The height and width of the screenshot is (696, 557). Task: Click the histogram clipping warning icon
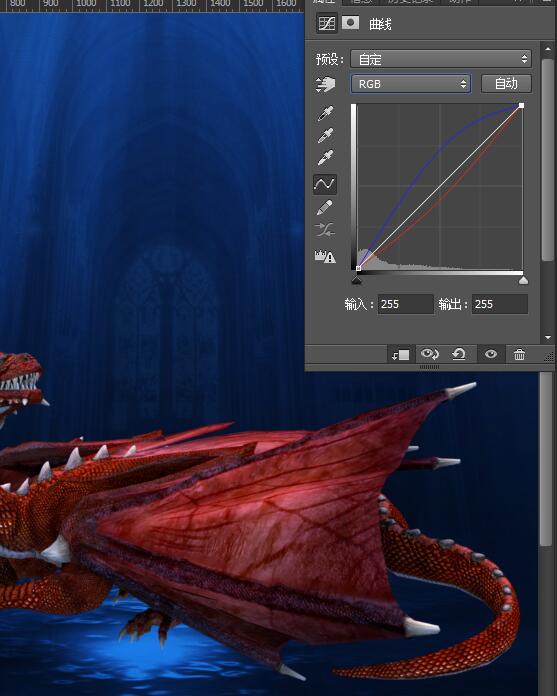(325, 256)
